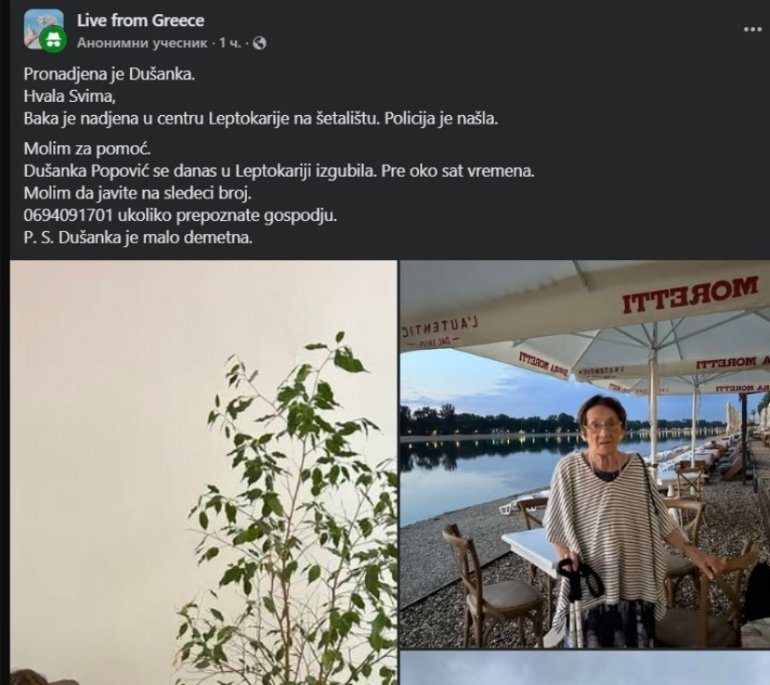Open the partially visible photo below the lake photo
The image size is (770, 685).
(x=585, y=668)
